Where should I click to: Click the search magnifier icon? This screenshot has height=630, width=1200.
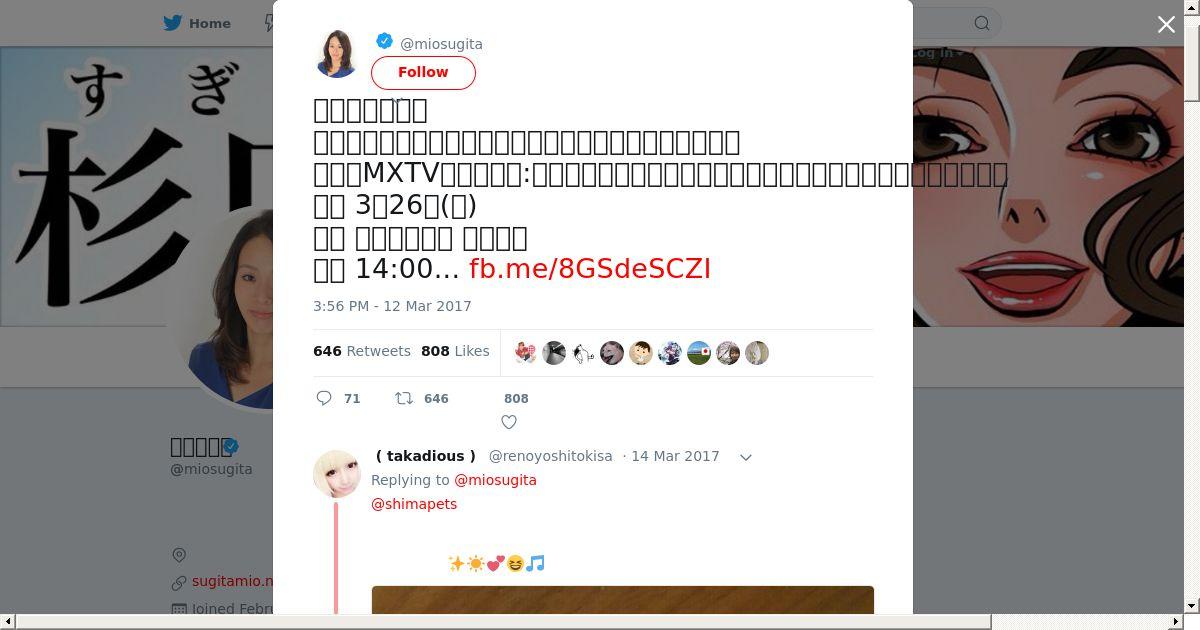click(982, 23)
